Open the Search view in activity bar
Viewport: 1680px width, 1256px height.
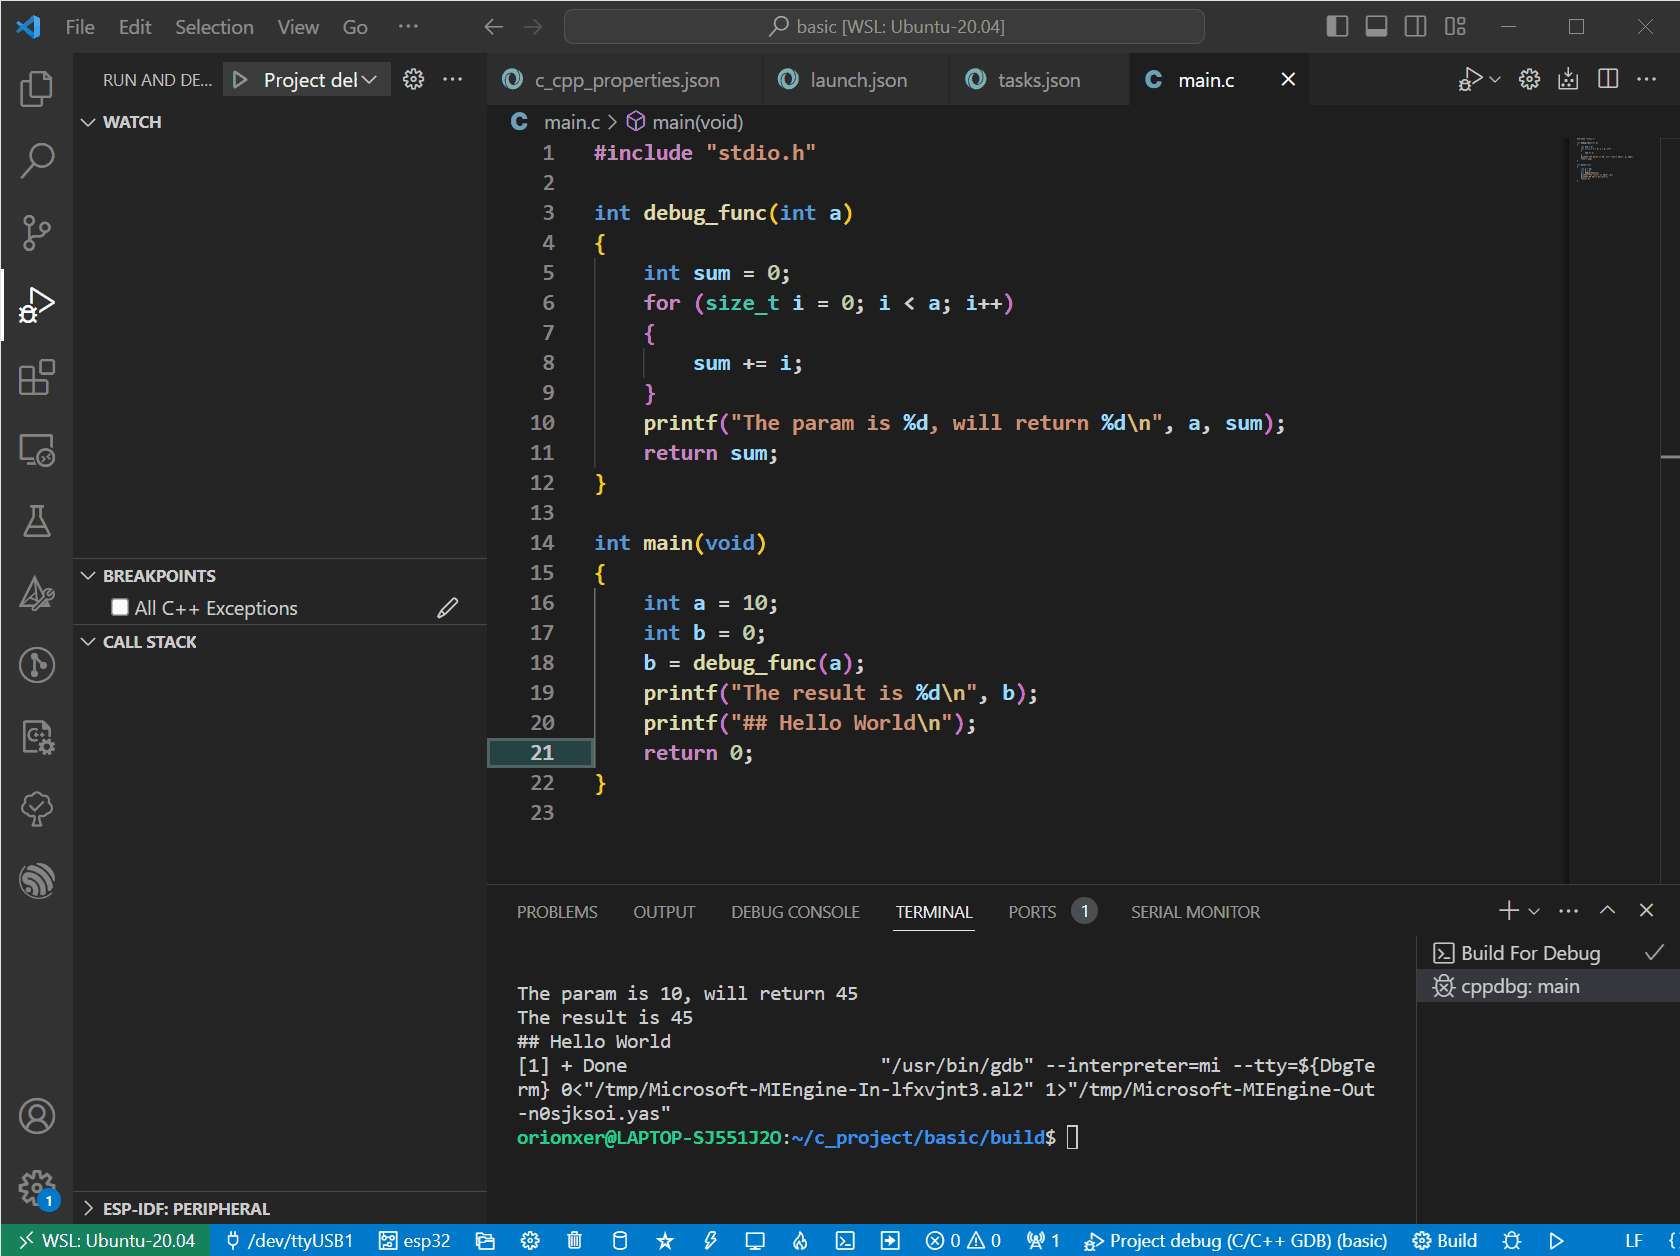(x=37, y=160)
